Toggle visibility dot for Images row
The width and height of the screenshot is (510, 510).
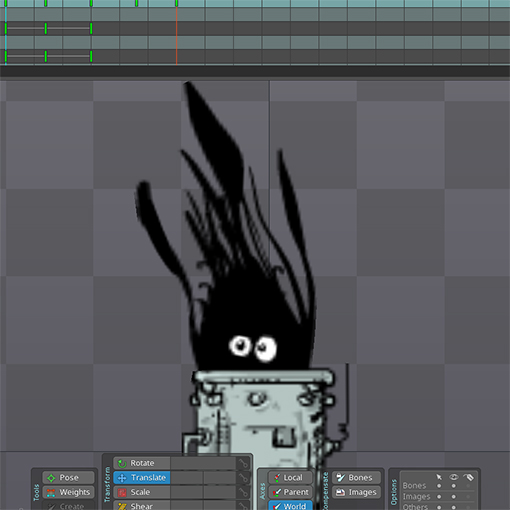pos(454,497)
